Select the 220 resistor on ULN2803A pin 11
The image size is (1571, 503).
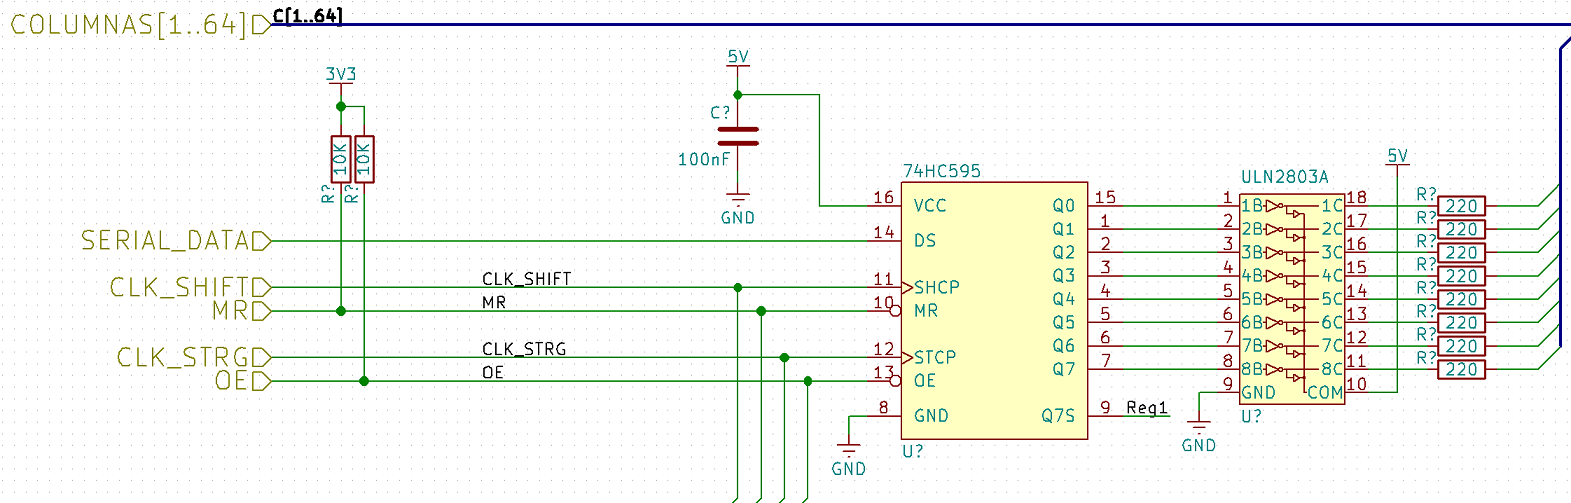(x=1461, y=370)
